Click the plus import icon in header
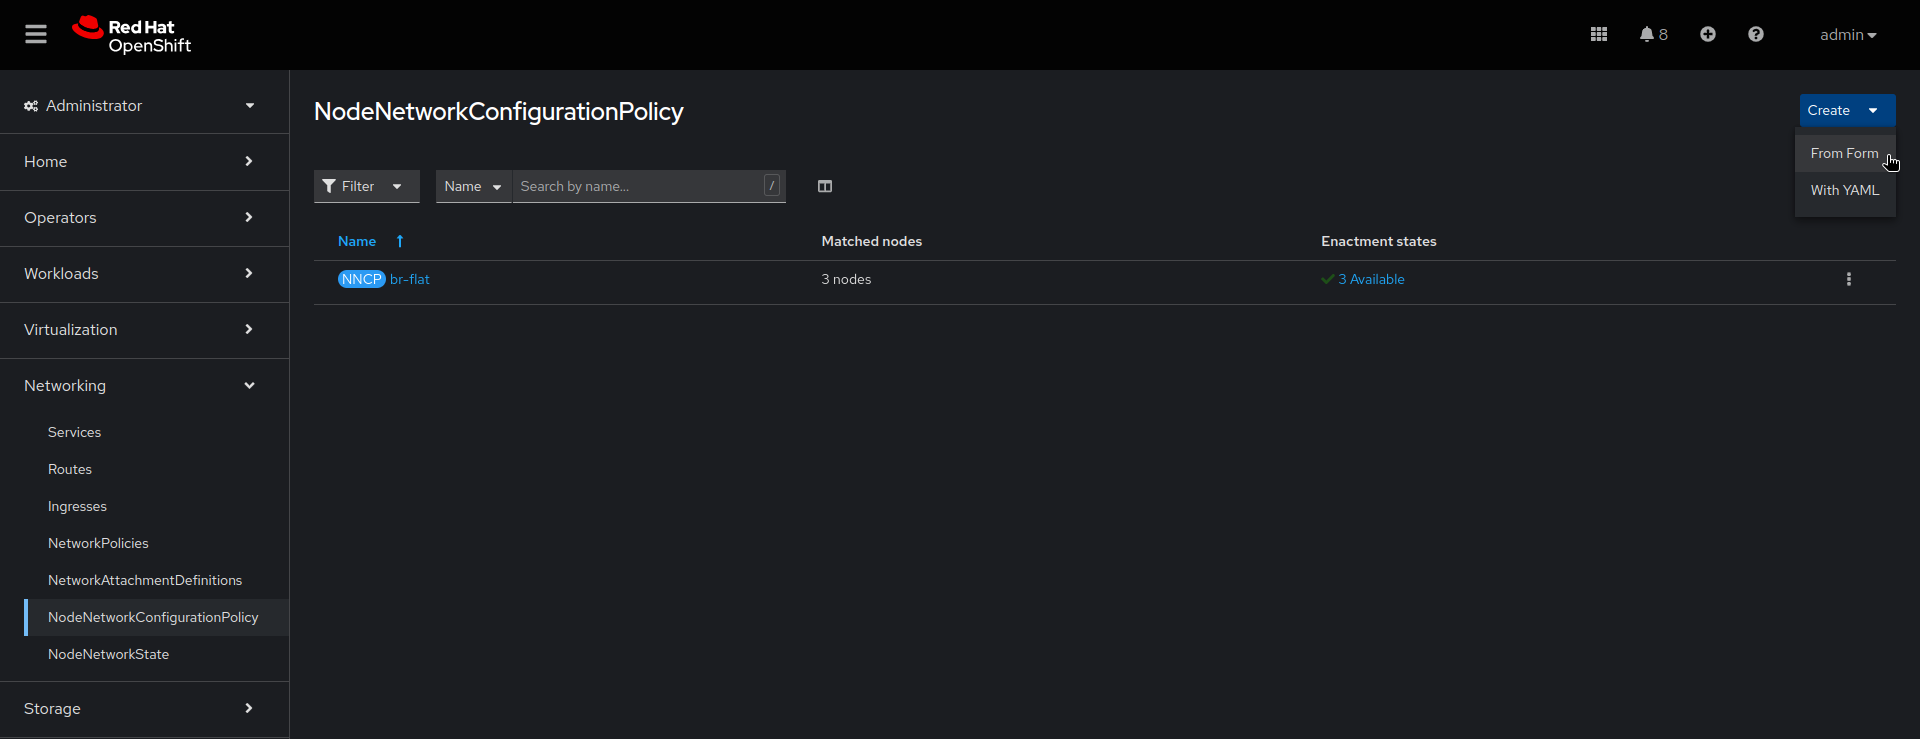The width and height of the screenshot is (1920, 739). coord(1708,35)
